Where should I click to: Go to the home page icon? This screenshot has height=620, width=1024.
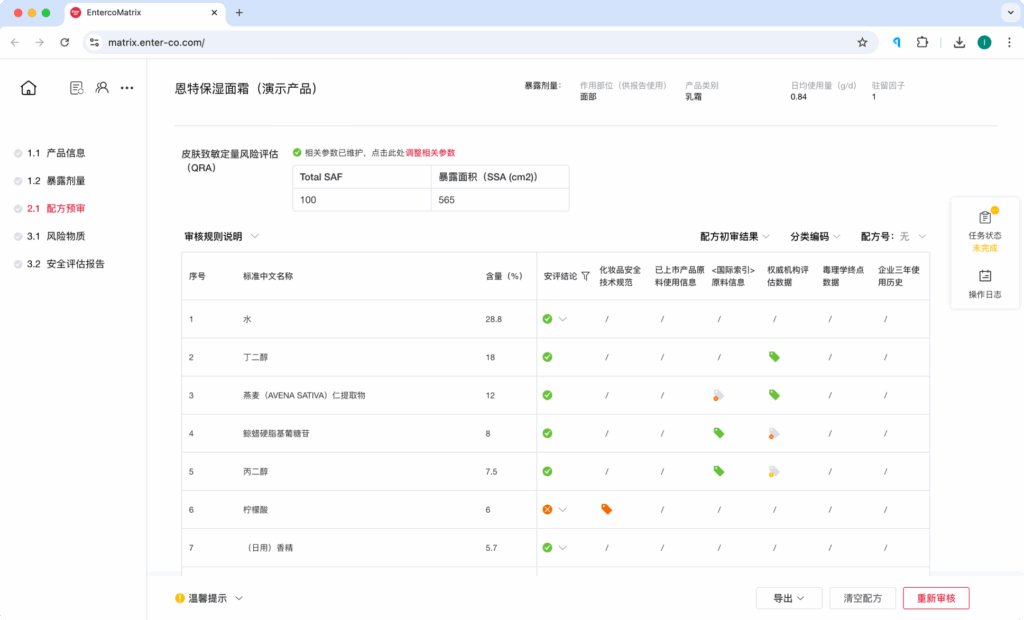pyautogui.click(x=28, y=88)
